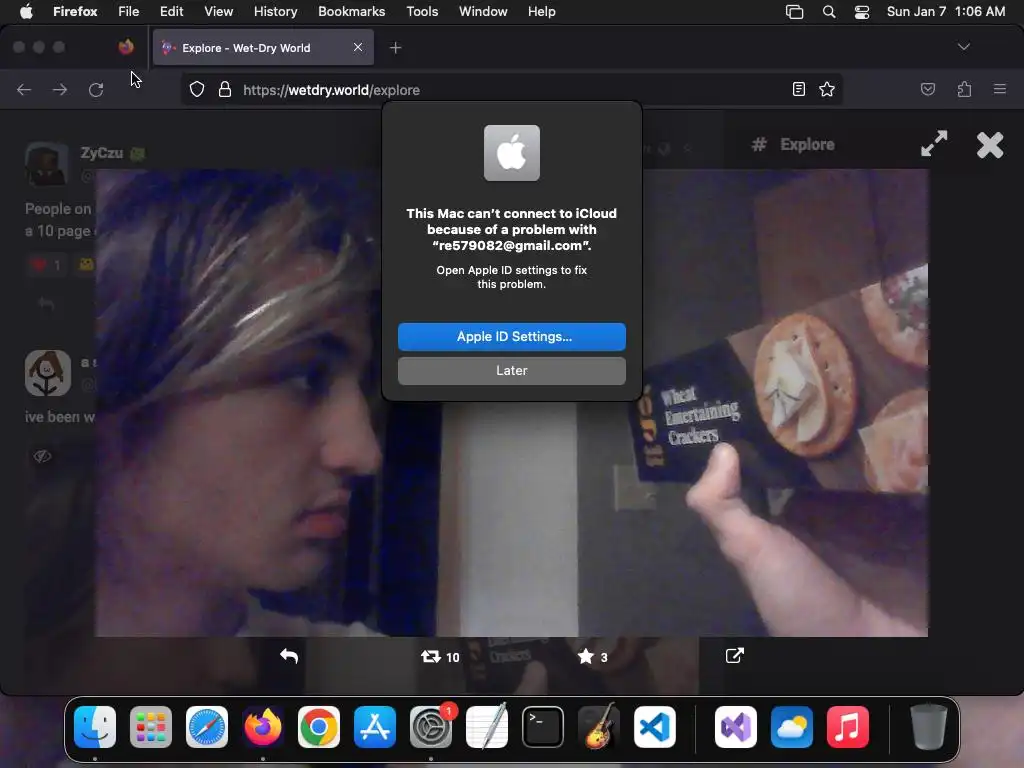The height and width of the screenshot is (768, 1024).
Task: Open Control Center
Action: tap(861, 12)
